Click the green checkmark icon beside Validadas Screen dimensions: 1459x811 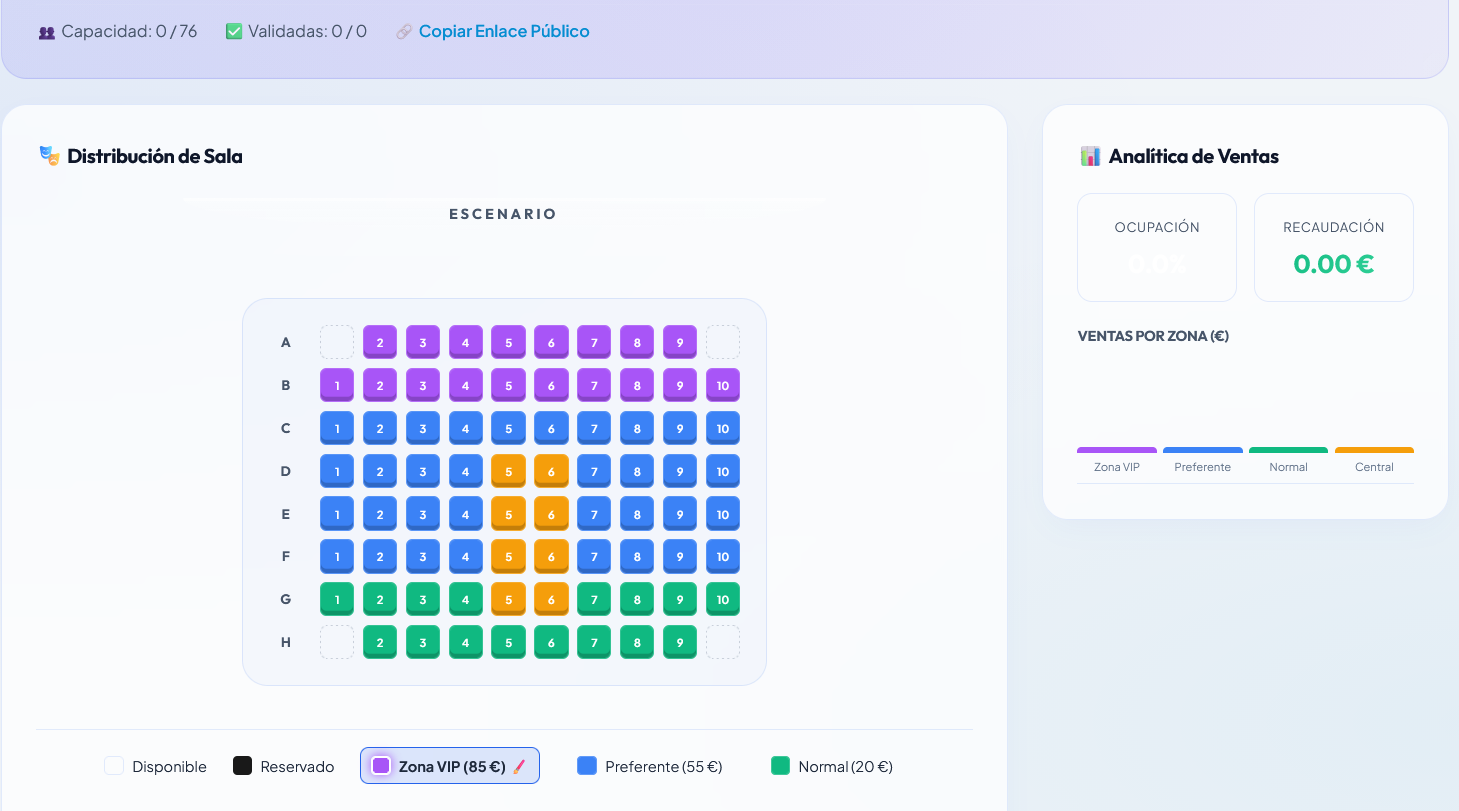click(x=234, y=32)
